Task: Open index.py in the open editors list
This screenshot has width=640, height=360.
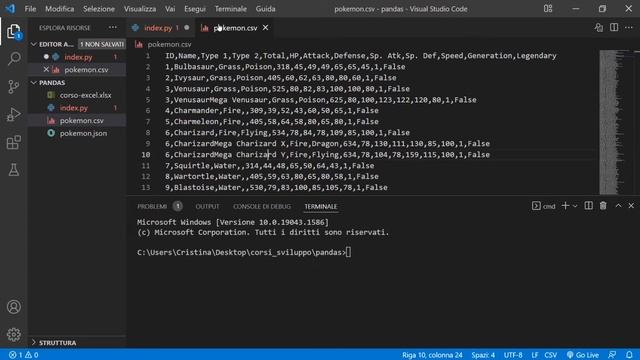Action: click(77, 57)
